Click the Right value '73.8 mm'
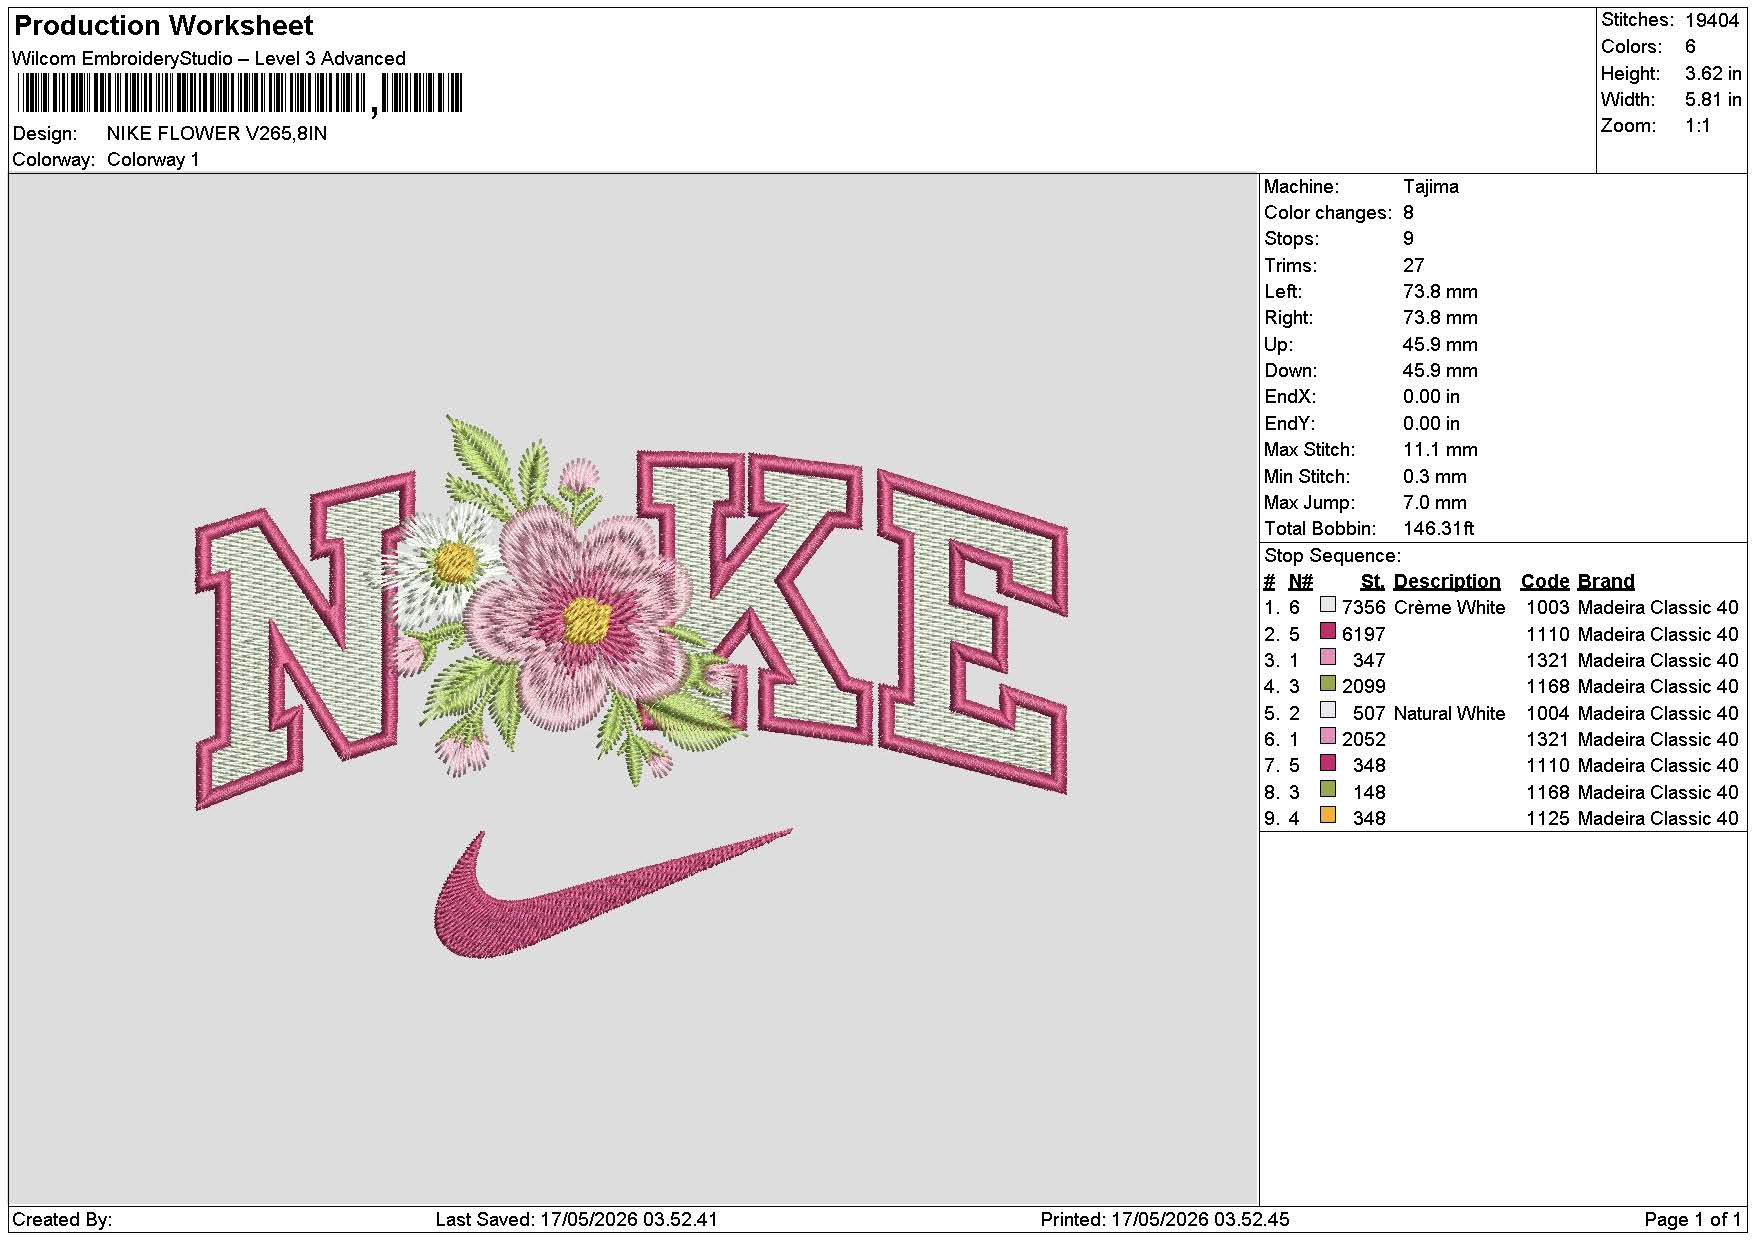The image size is (1755, 1240). [1440, 318]
